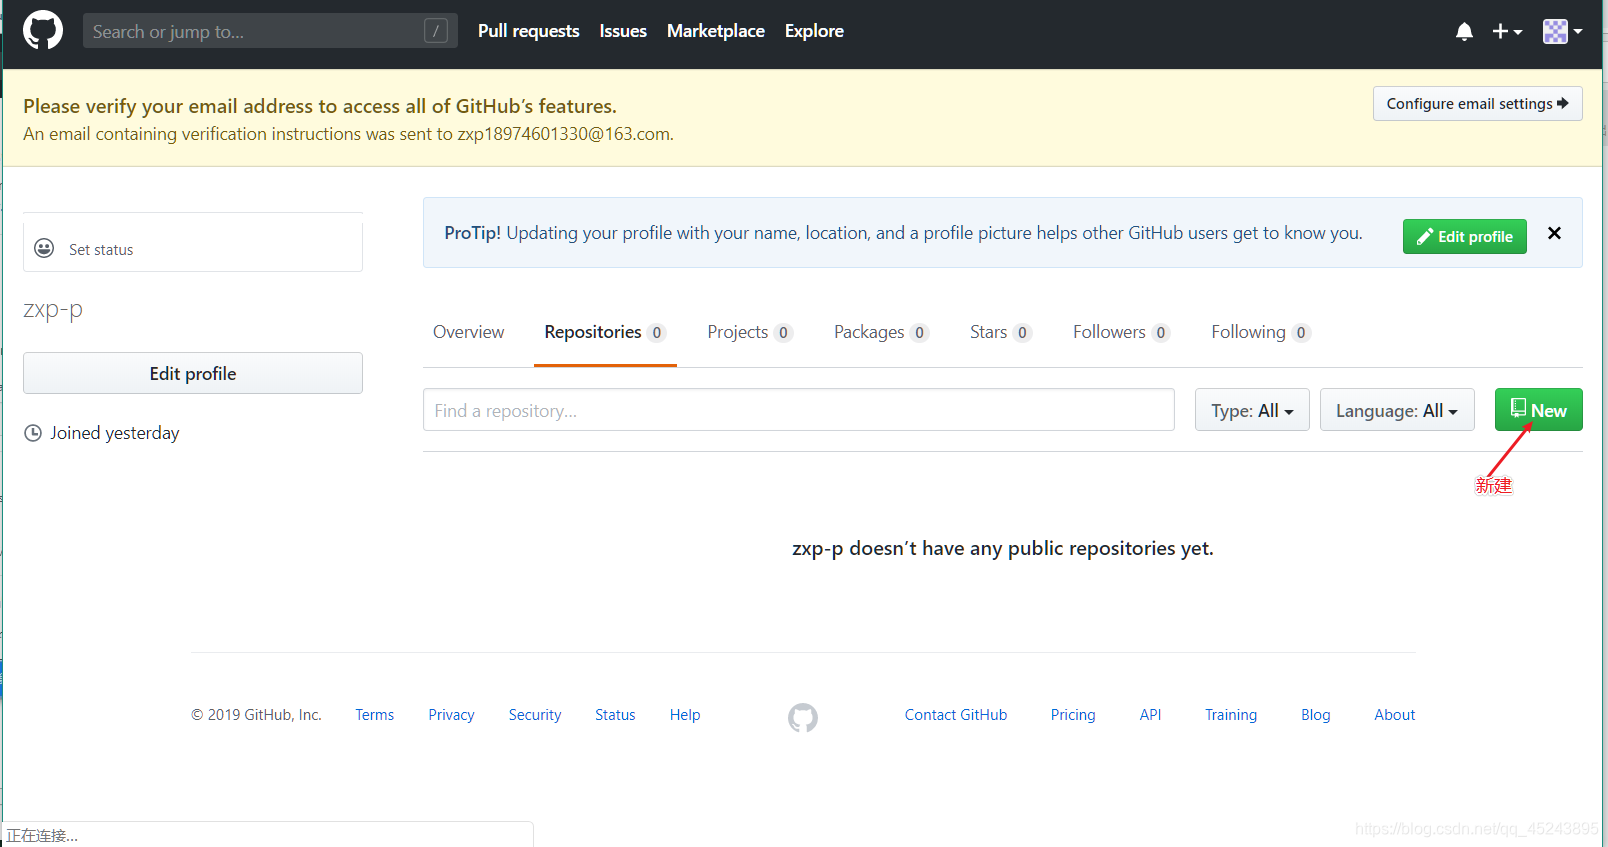This screenshot has height=847, width=1608.
Task: Focus the Search or jump to field
Action: (270, 31)
